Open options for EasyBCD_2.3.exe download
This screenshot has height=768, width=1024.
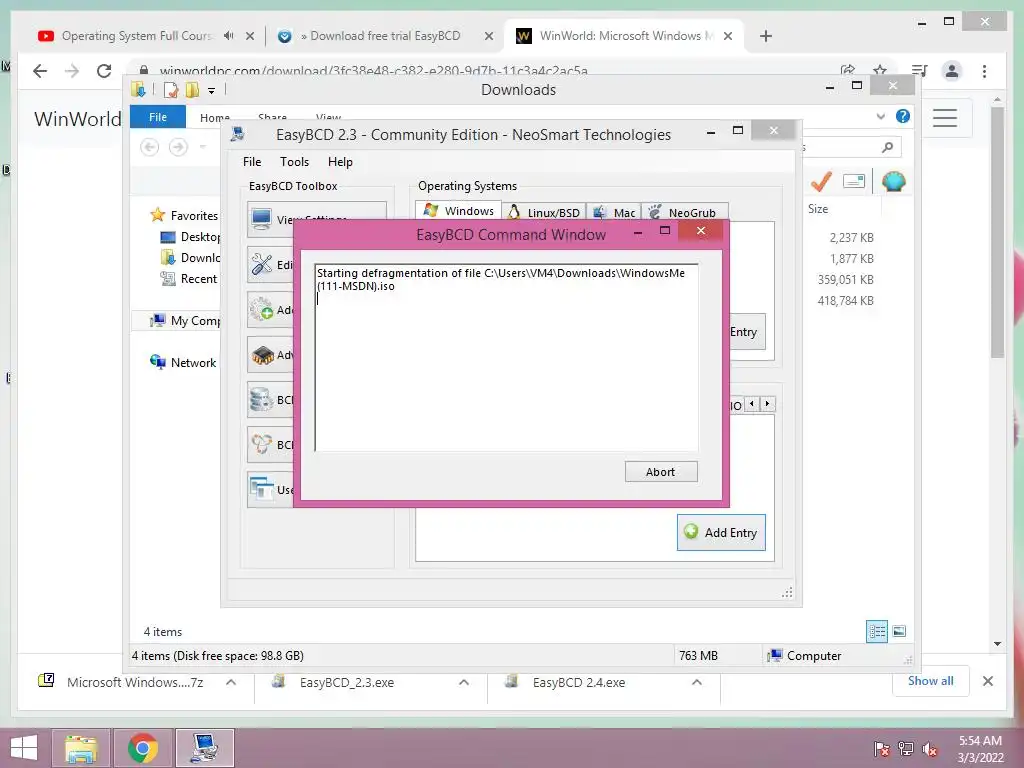464,682
